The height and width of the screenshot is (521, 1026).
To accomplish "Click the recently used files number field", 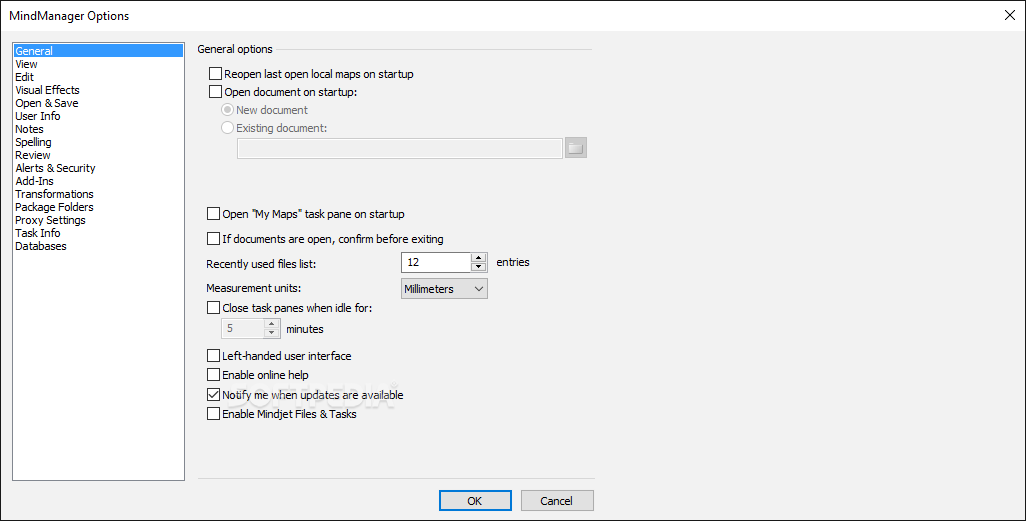I will click(436, 262).
